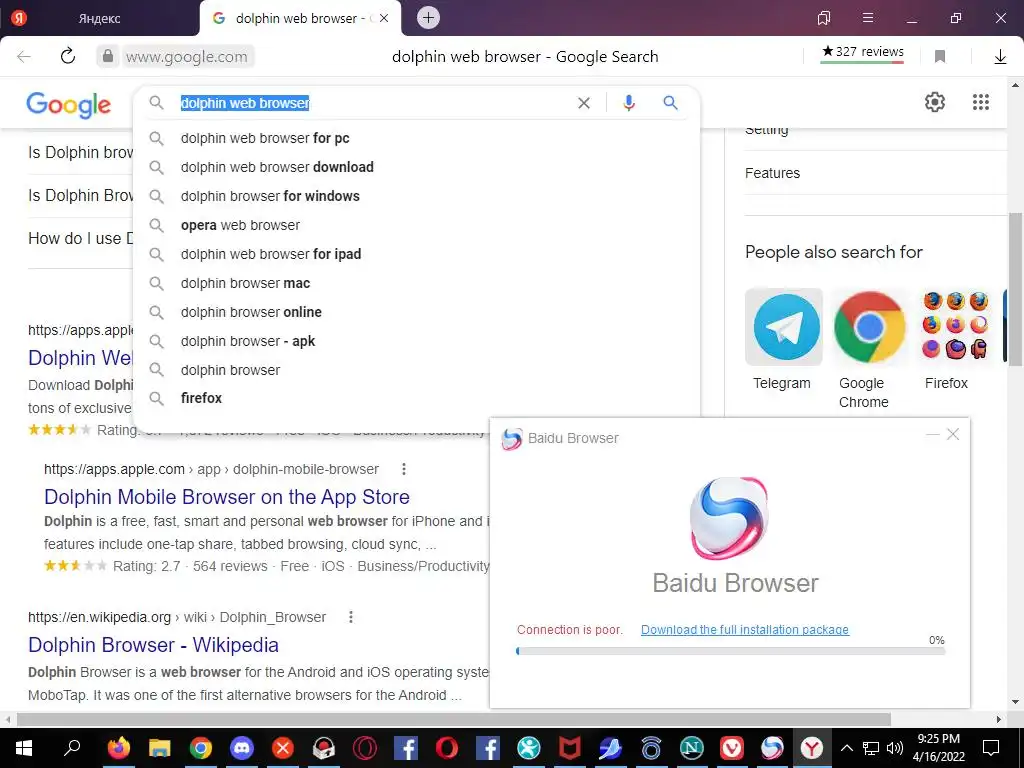Close the Baidu Browser installer popup
1024x768 pixels.
pos(953,434)
